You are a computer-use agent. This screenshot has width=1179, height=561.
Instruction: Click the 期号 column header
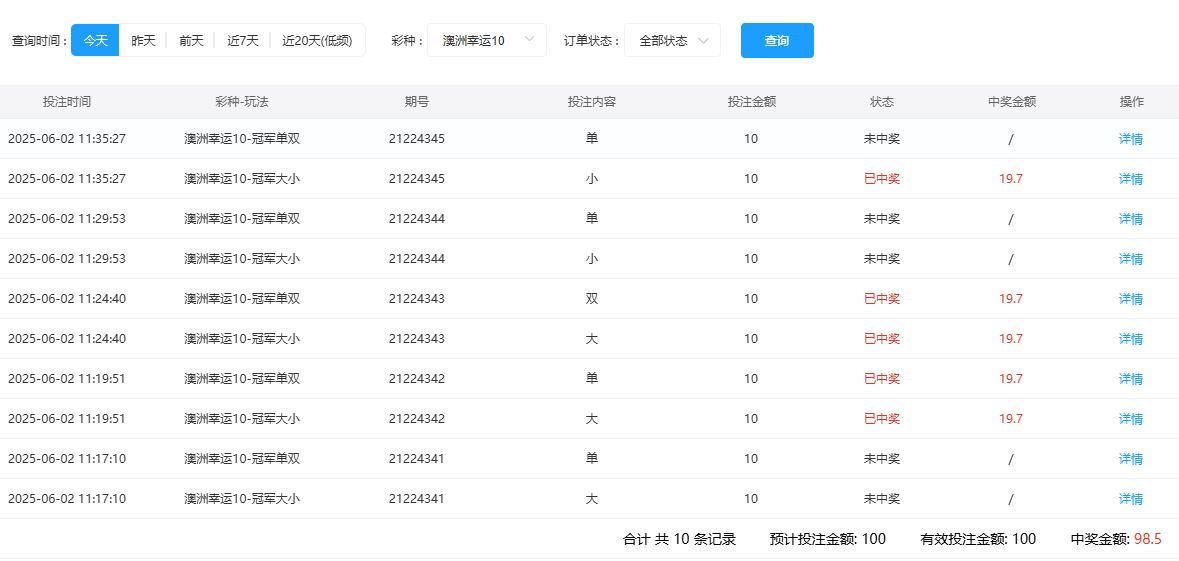[417, 102]
